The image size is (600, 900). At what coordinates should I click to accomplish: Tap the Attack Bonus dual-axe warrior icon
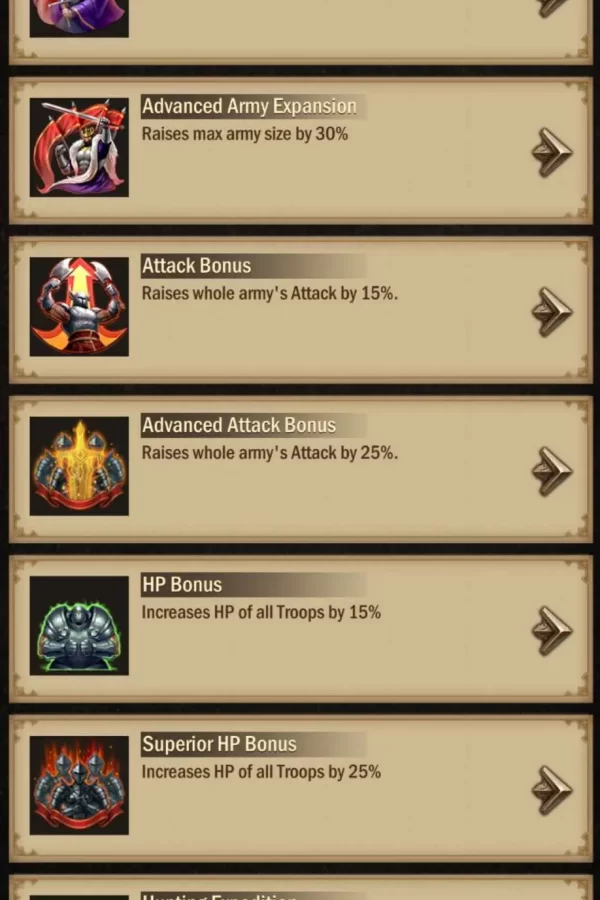point(79,307)
